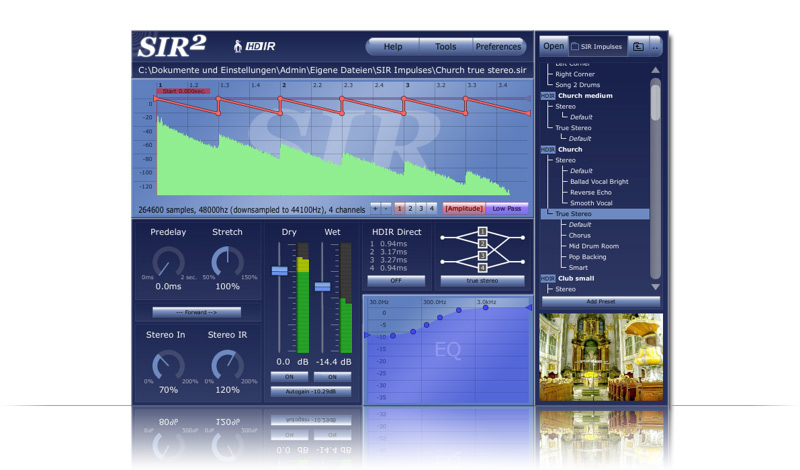Toggle the Low Pass envelope mode
Screen dimensions: 800x470
click(x=507, y=208)
